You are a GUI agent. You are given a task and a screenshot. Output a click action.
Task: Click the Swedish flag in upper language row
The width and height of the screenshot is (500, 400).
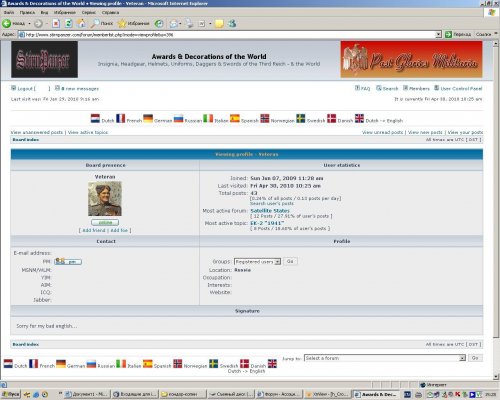point(301,118)
